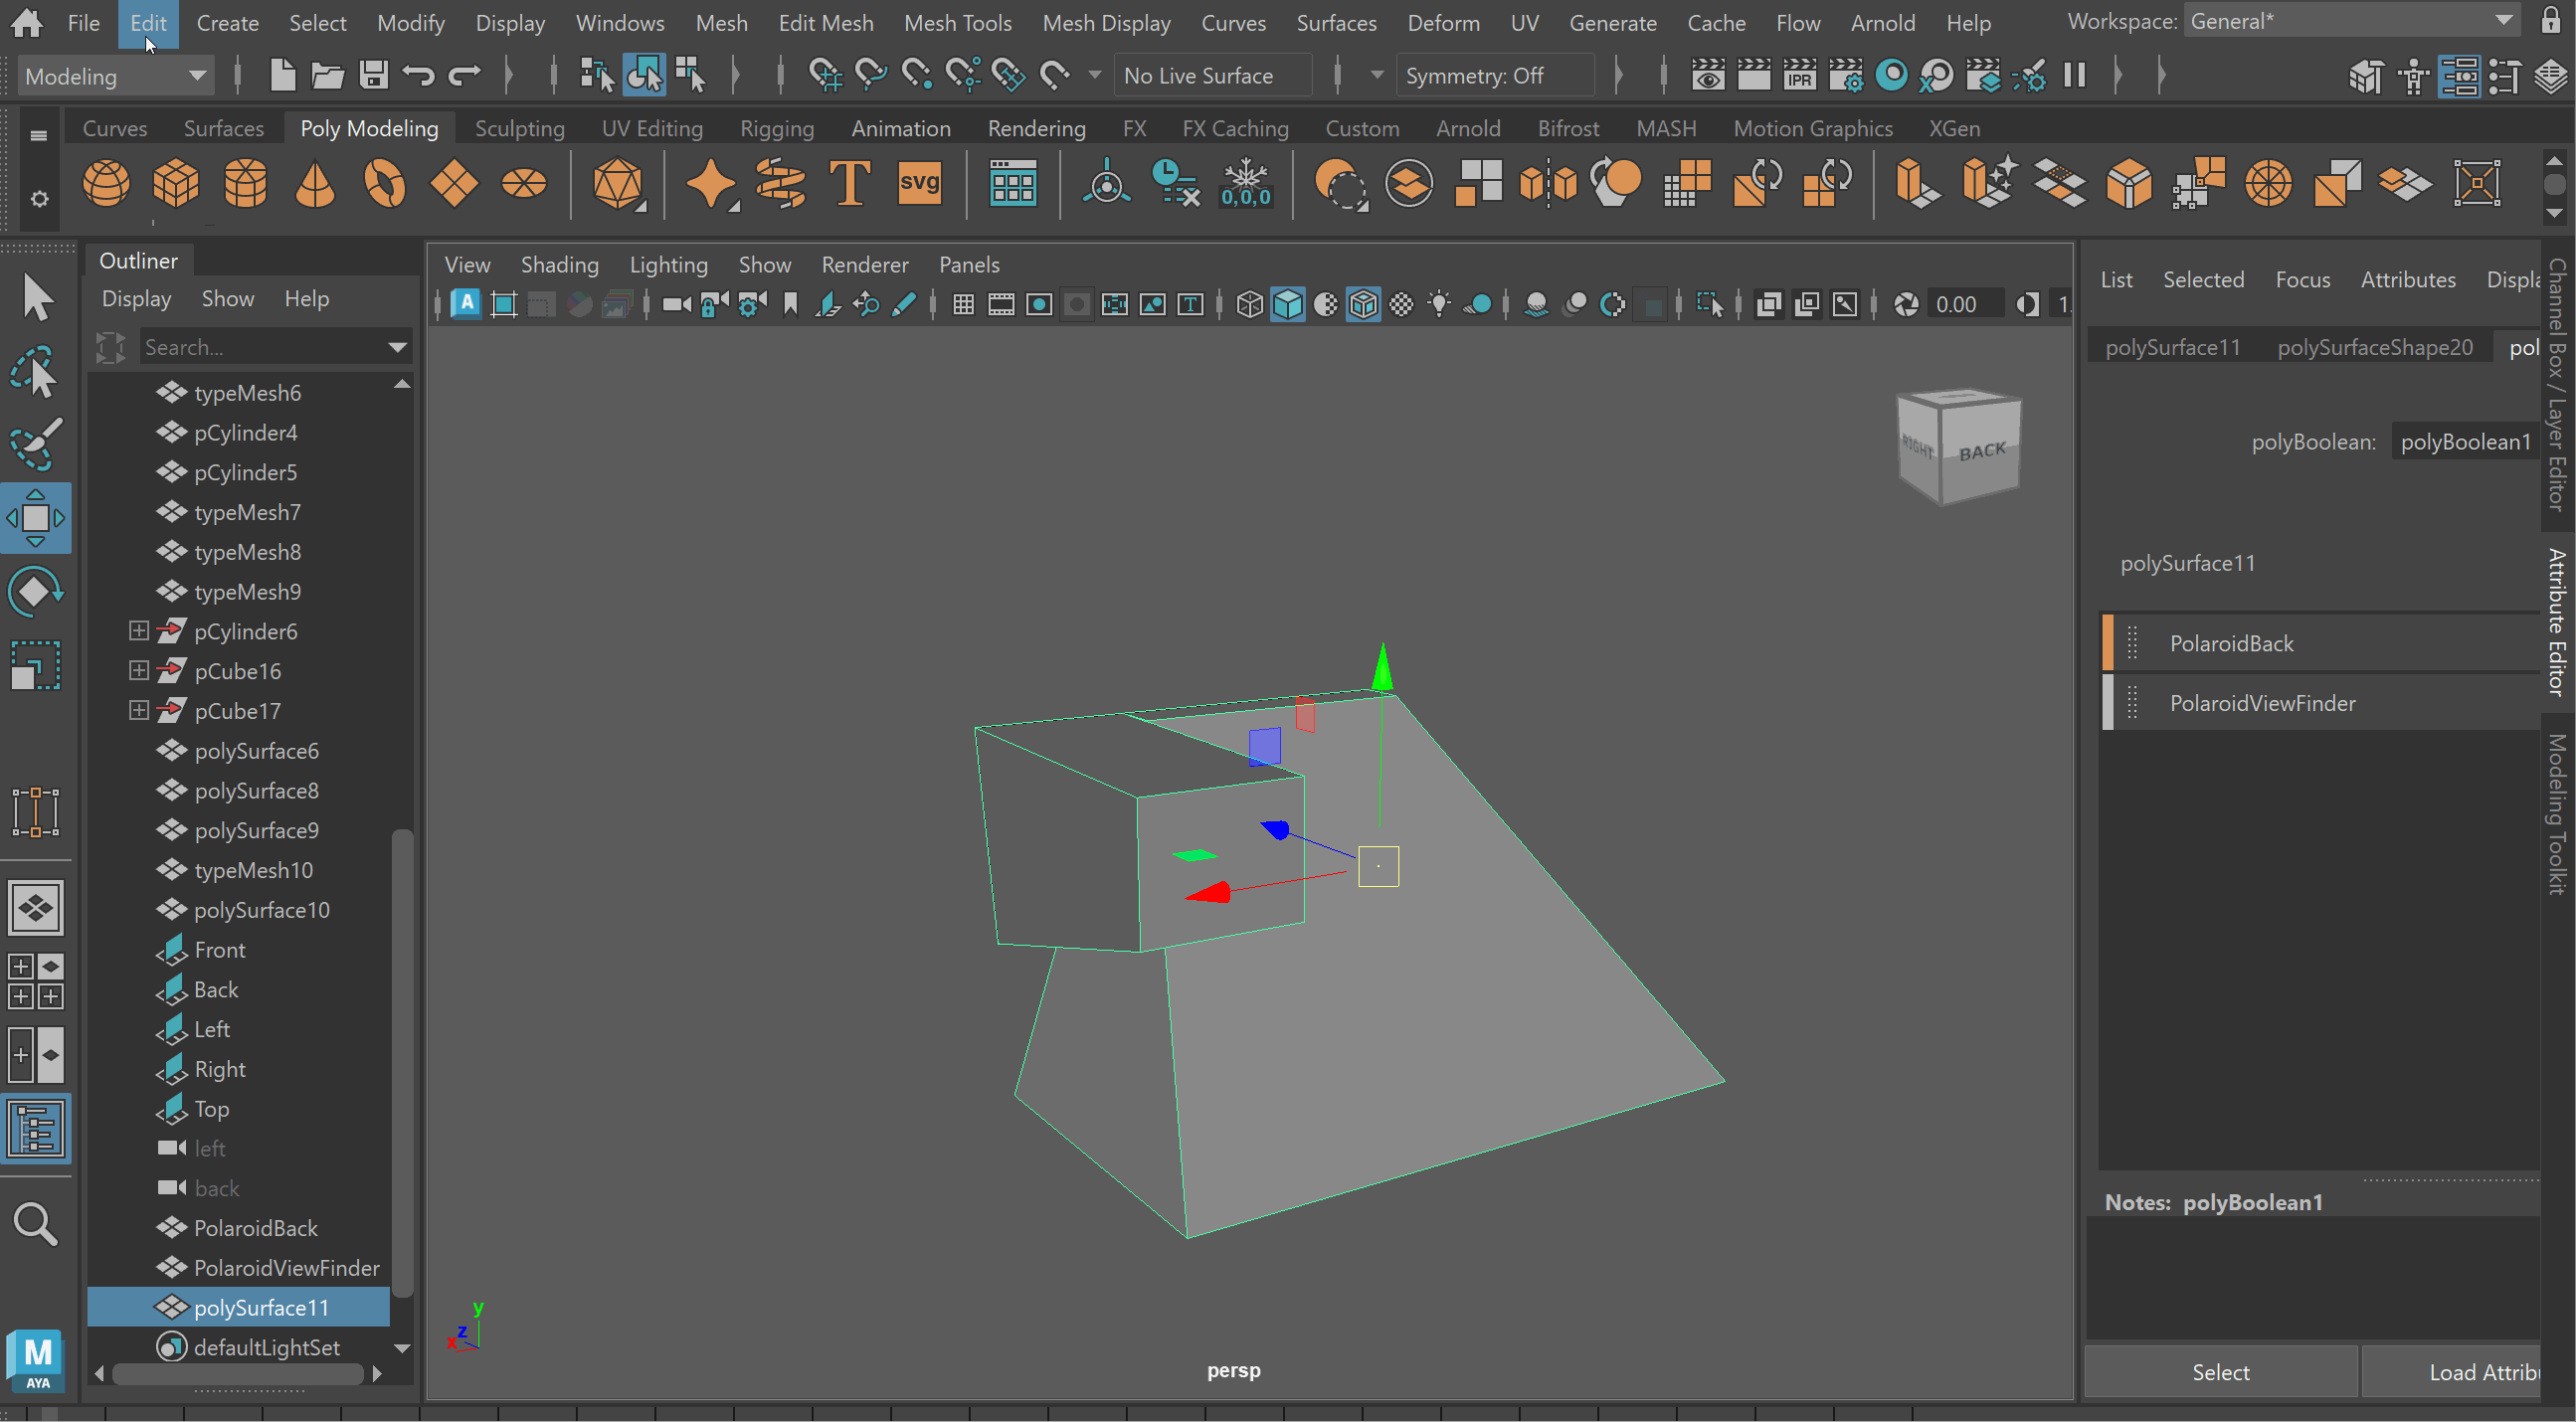Toggle the viewport grid display

click(x=963, y=304)
